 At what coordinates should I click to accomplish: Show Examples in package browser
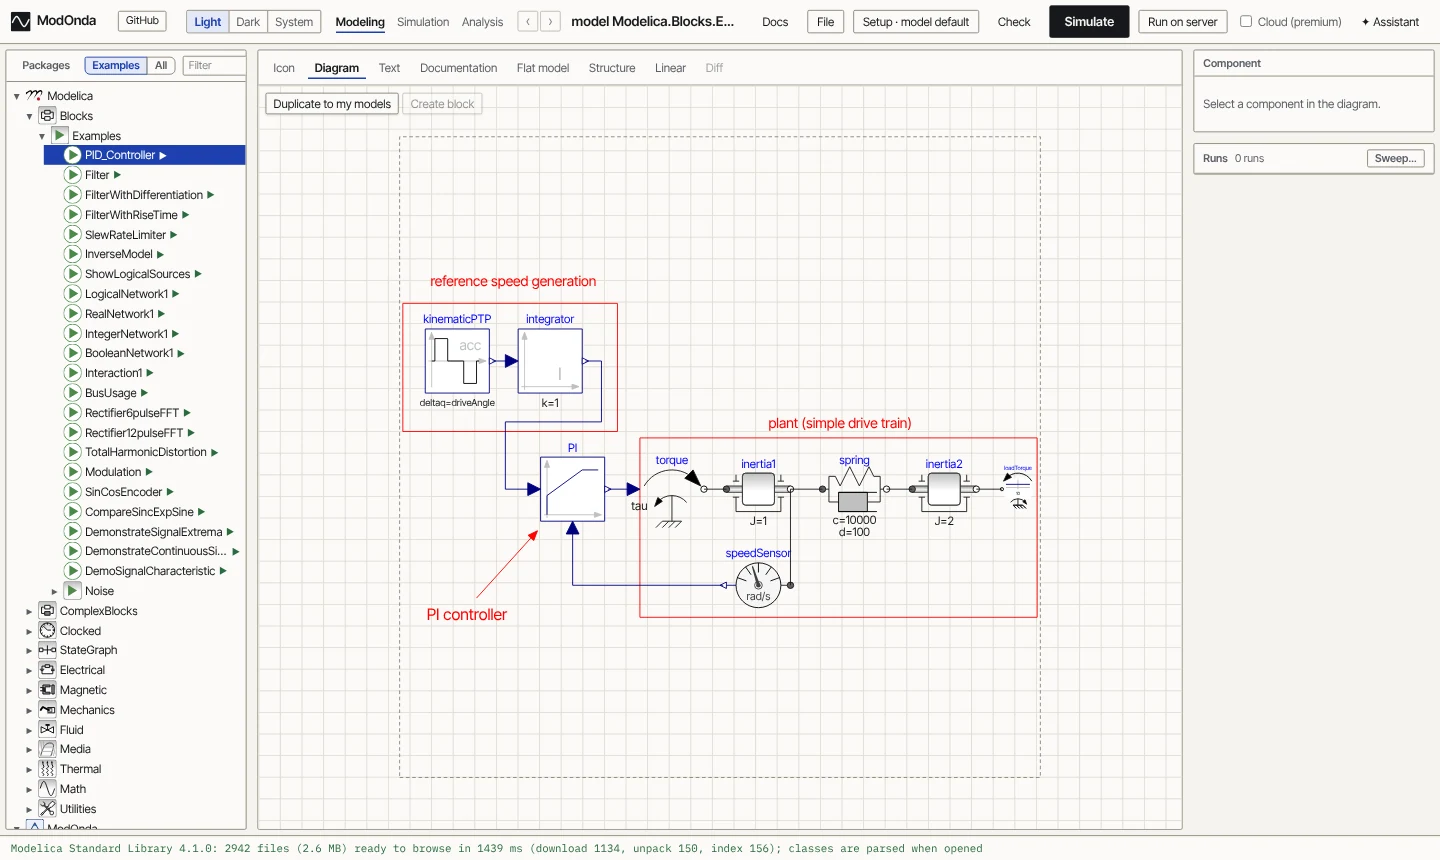pos(116,66)
